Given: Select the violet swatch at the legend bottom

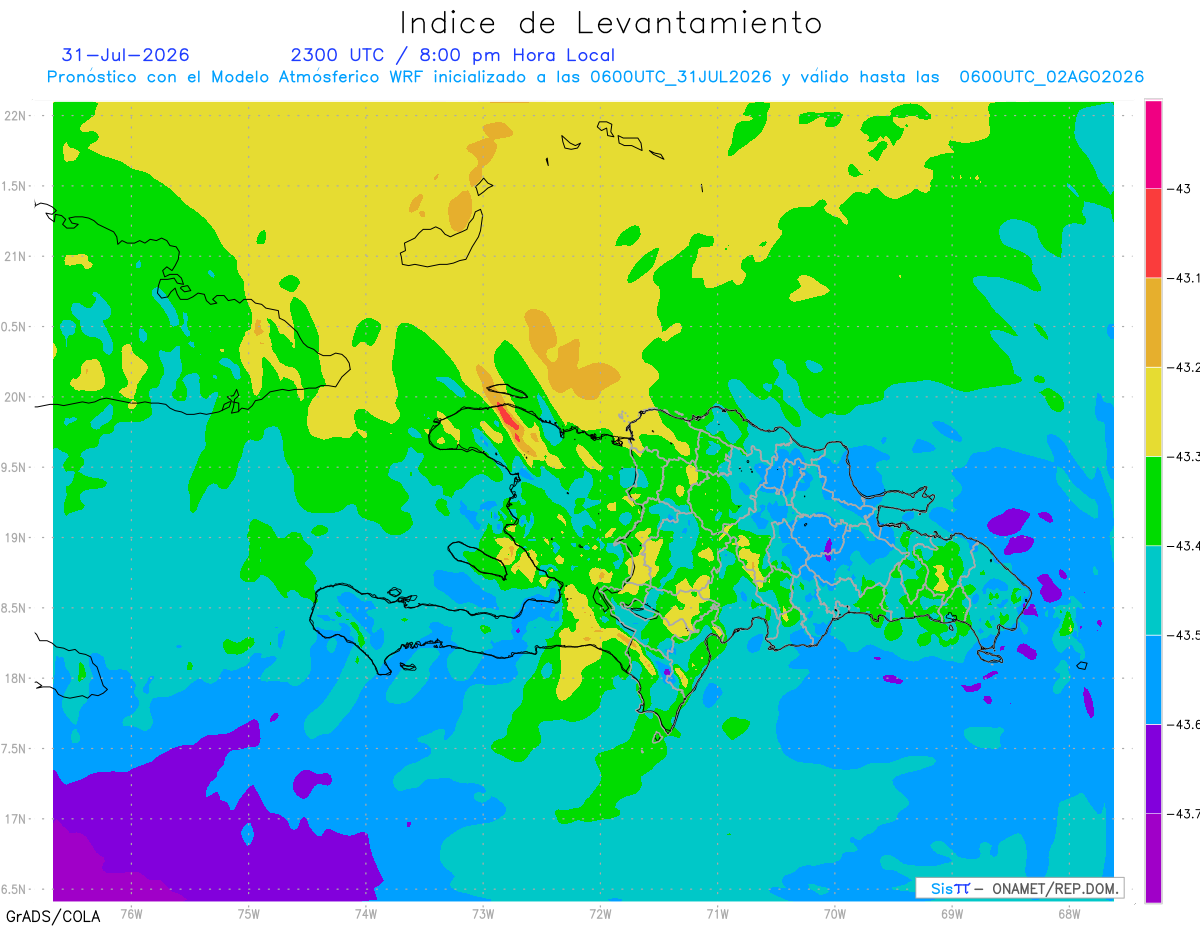Looking at the screenshot, I should (x=1153, y=858).
